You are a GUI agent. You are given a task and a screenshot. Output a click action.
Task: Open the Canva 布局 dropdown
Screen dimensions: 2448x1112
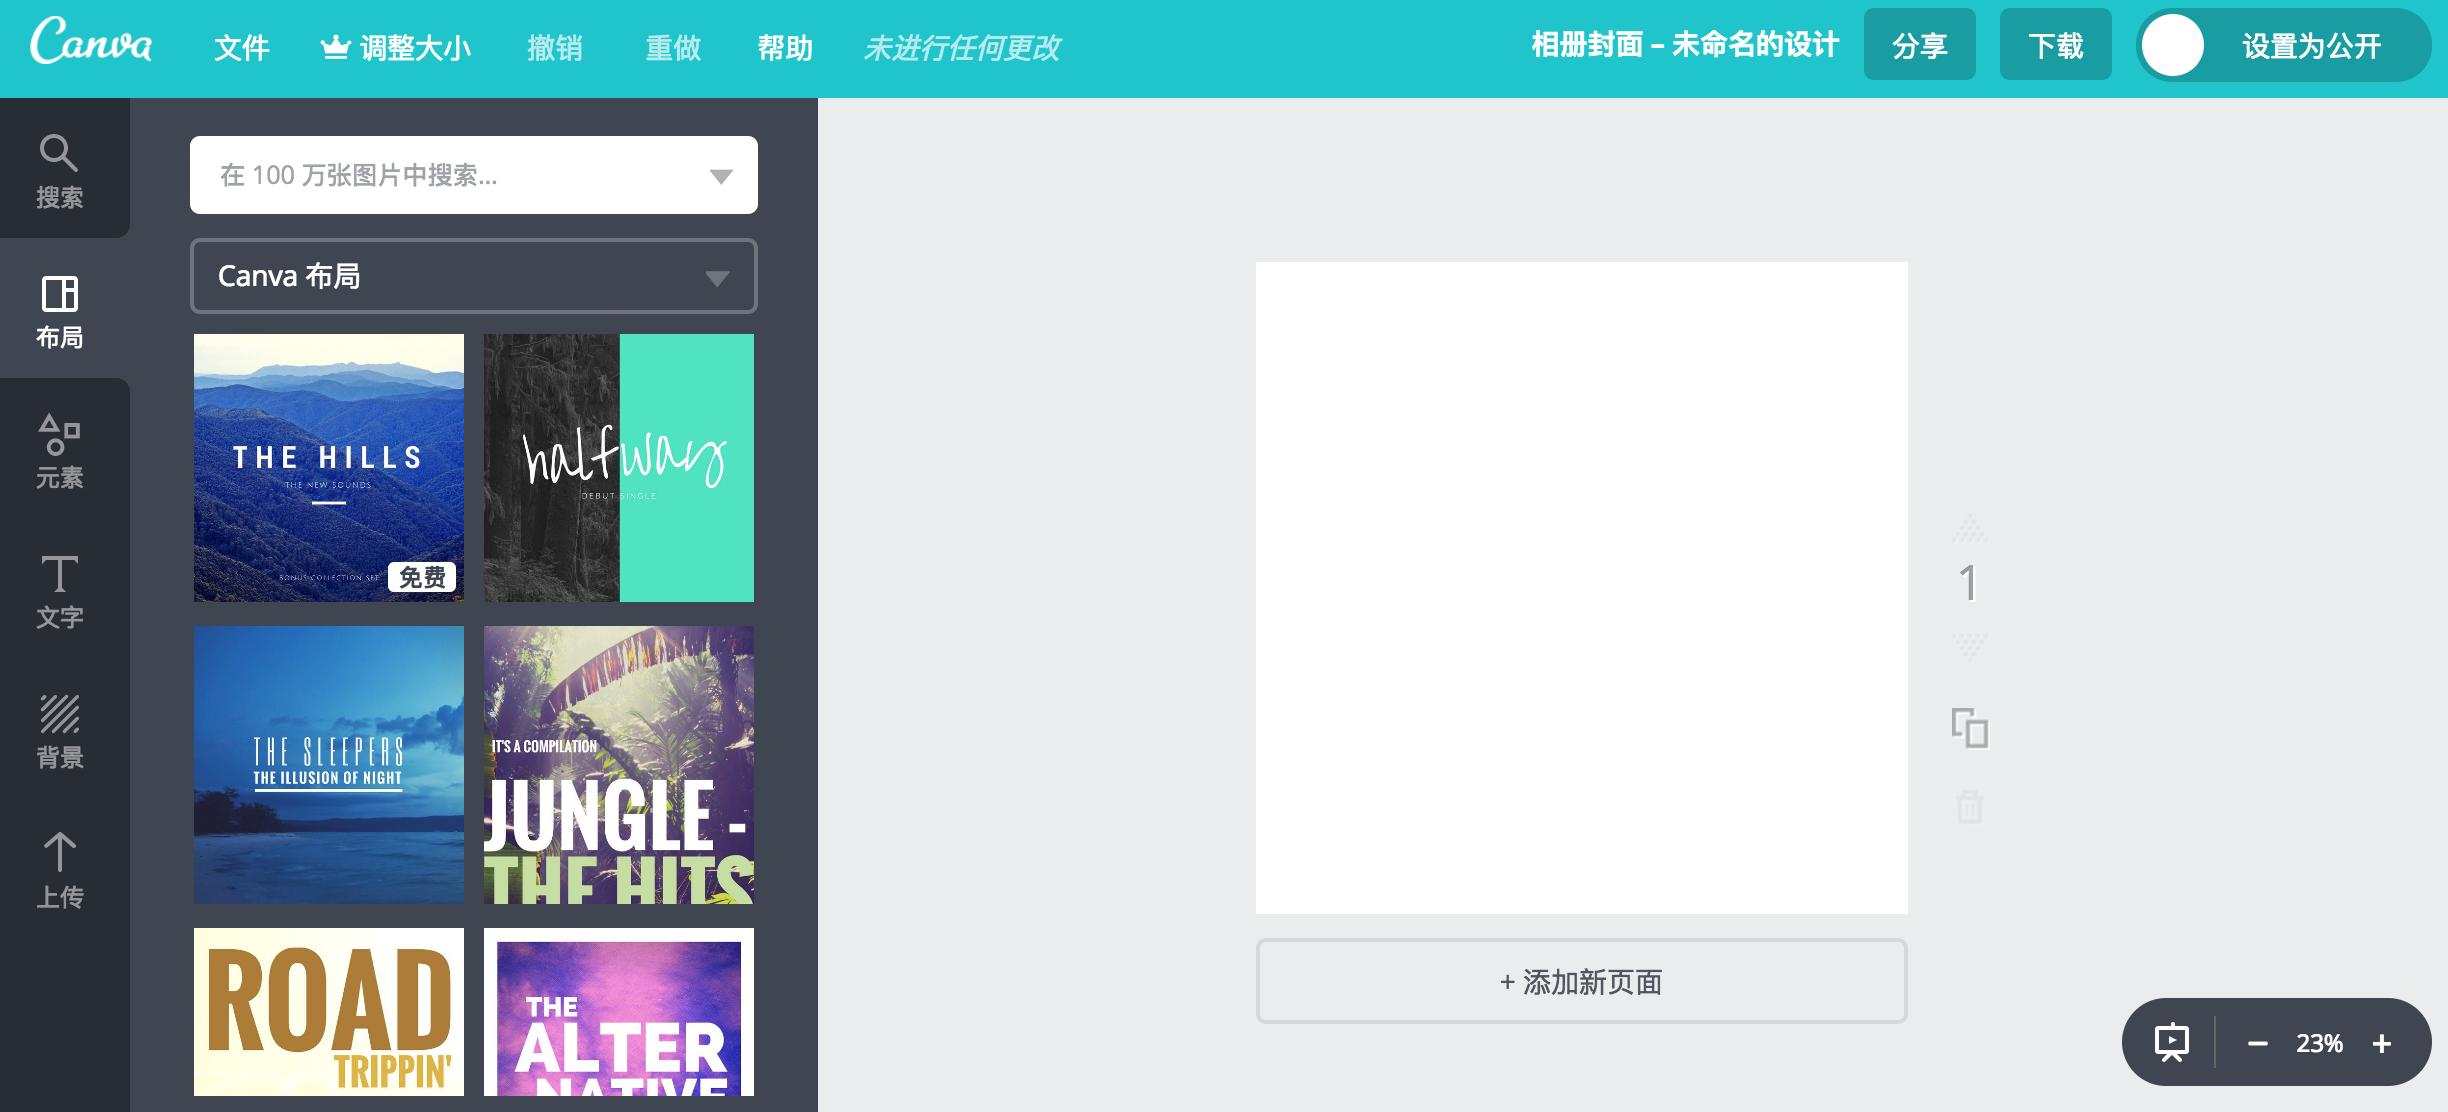[473, 276]
